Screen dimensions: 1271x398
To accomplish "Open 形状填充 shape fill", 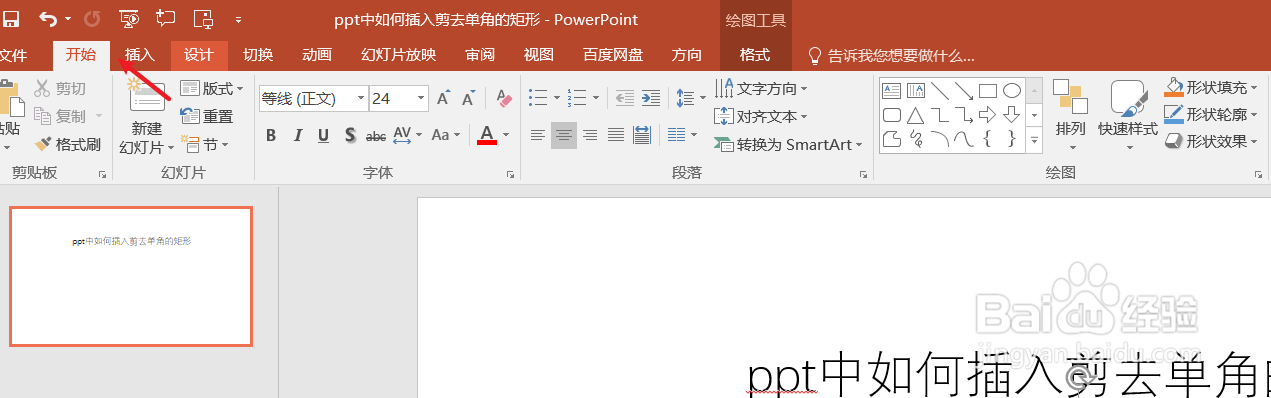I will click(x=1212, y=88).
